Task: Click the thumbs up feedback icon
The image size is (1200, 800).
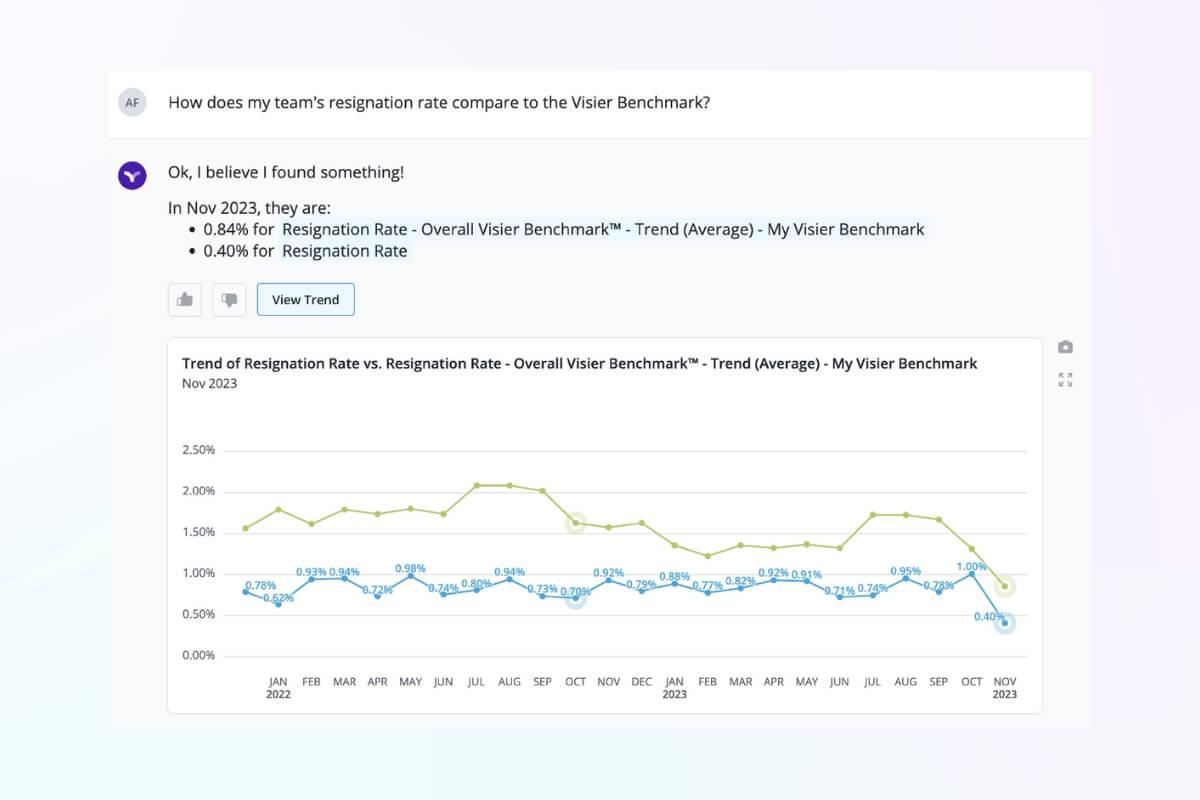Action: click(x=185, y=299)
